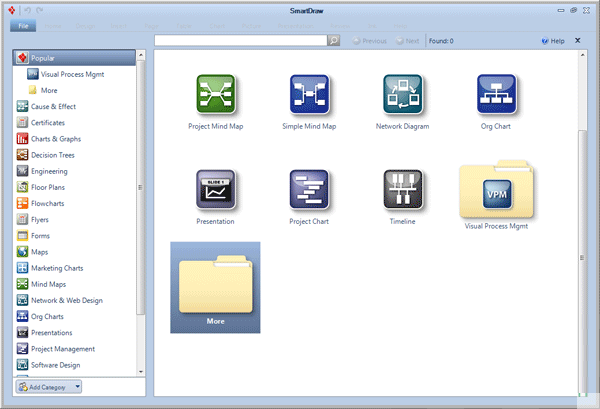Click the Previous search result button

tap(368, 41)
